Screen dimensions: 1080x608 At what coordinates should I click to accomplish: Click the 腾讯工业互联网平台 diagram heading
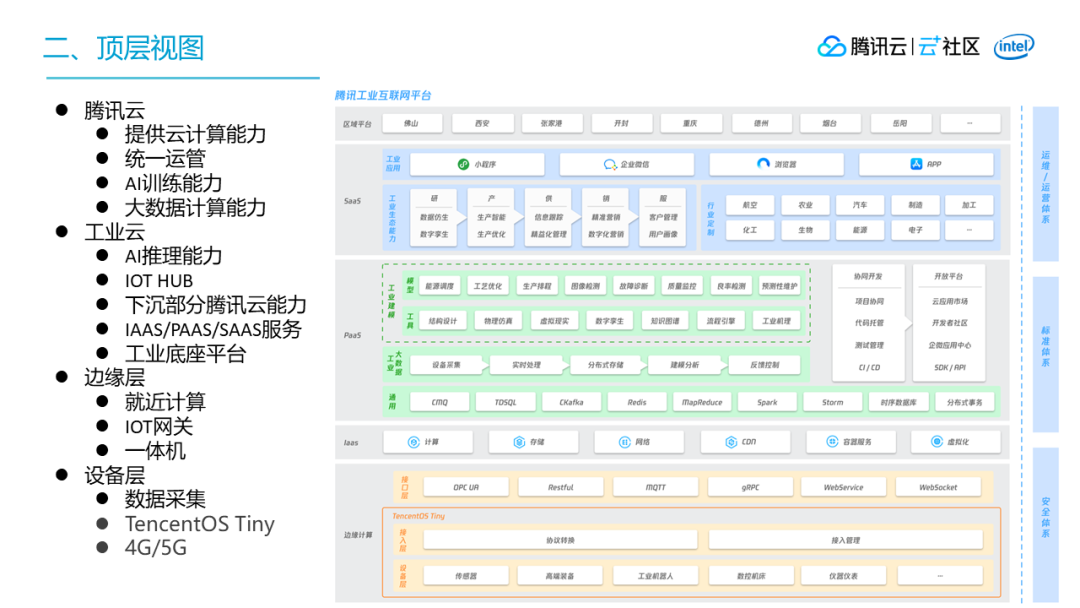(383, 96)
